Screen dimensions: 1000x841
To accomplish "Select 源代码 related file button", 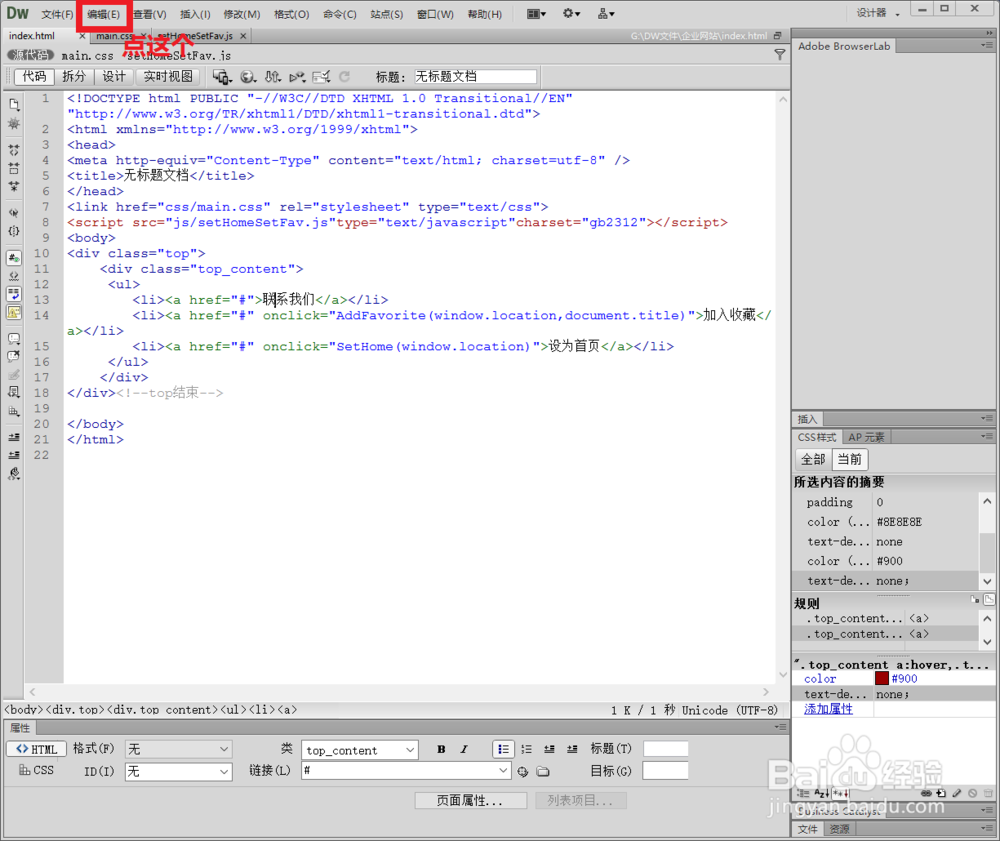I will 30,55.
